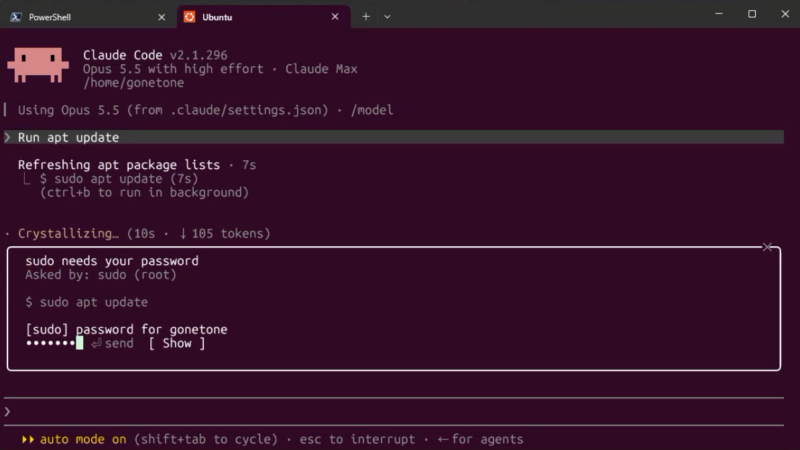Switch to the PowerShell tab
This screenshot has height=450, width=800.
(88, 17)
